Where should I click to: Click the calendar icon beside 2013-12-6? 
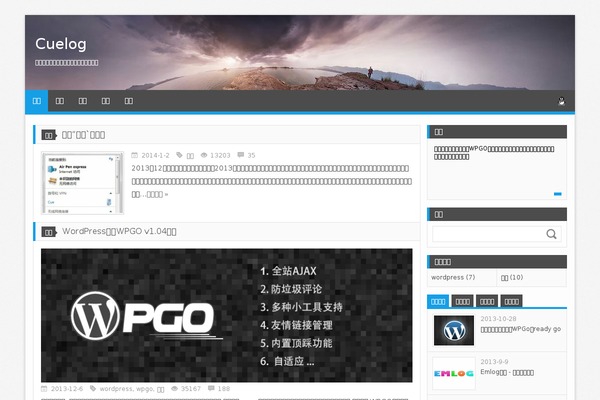tap(44, 389)
